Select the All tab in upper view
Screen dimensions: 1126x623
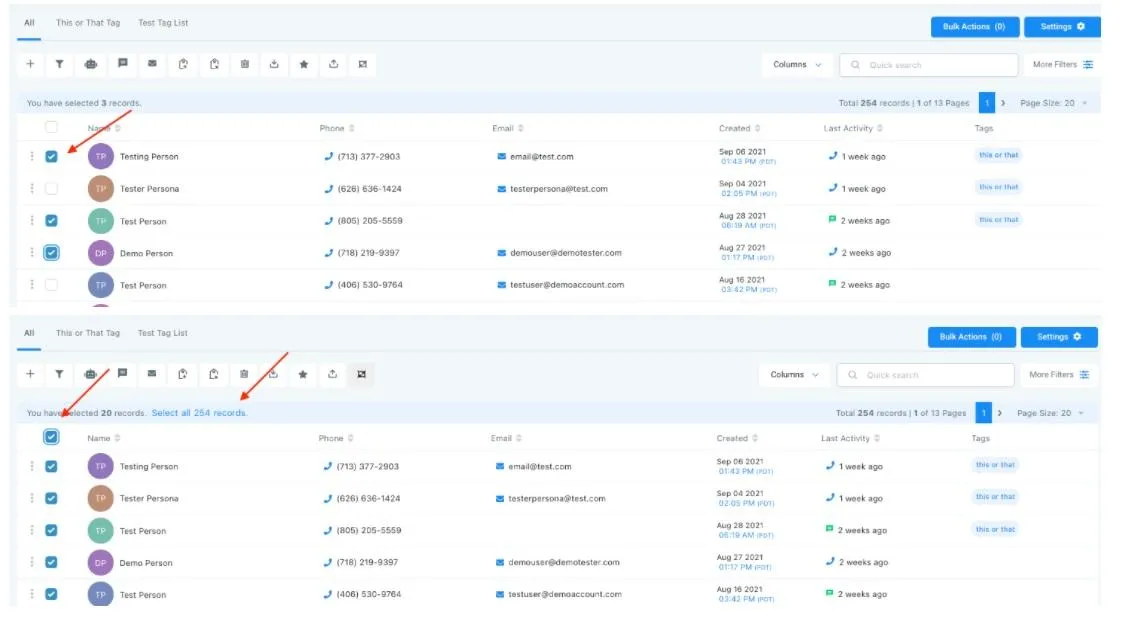(29, 23)
